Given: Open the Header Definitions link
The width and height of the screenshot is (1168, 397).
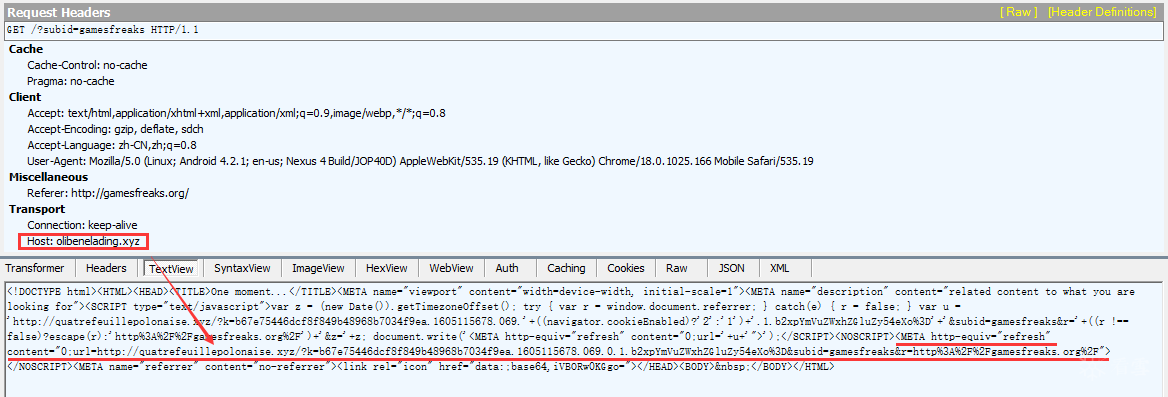Looking at the screenshot, I should tap(1102, 12).
